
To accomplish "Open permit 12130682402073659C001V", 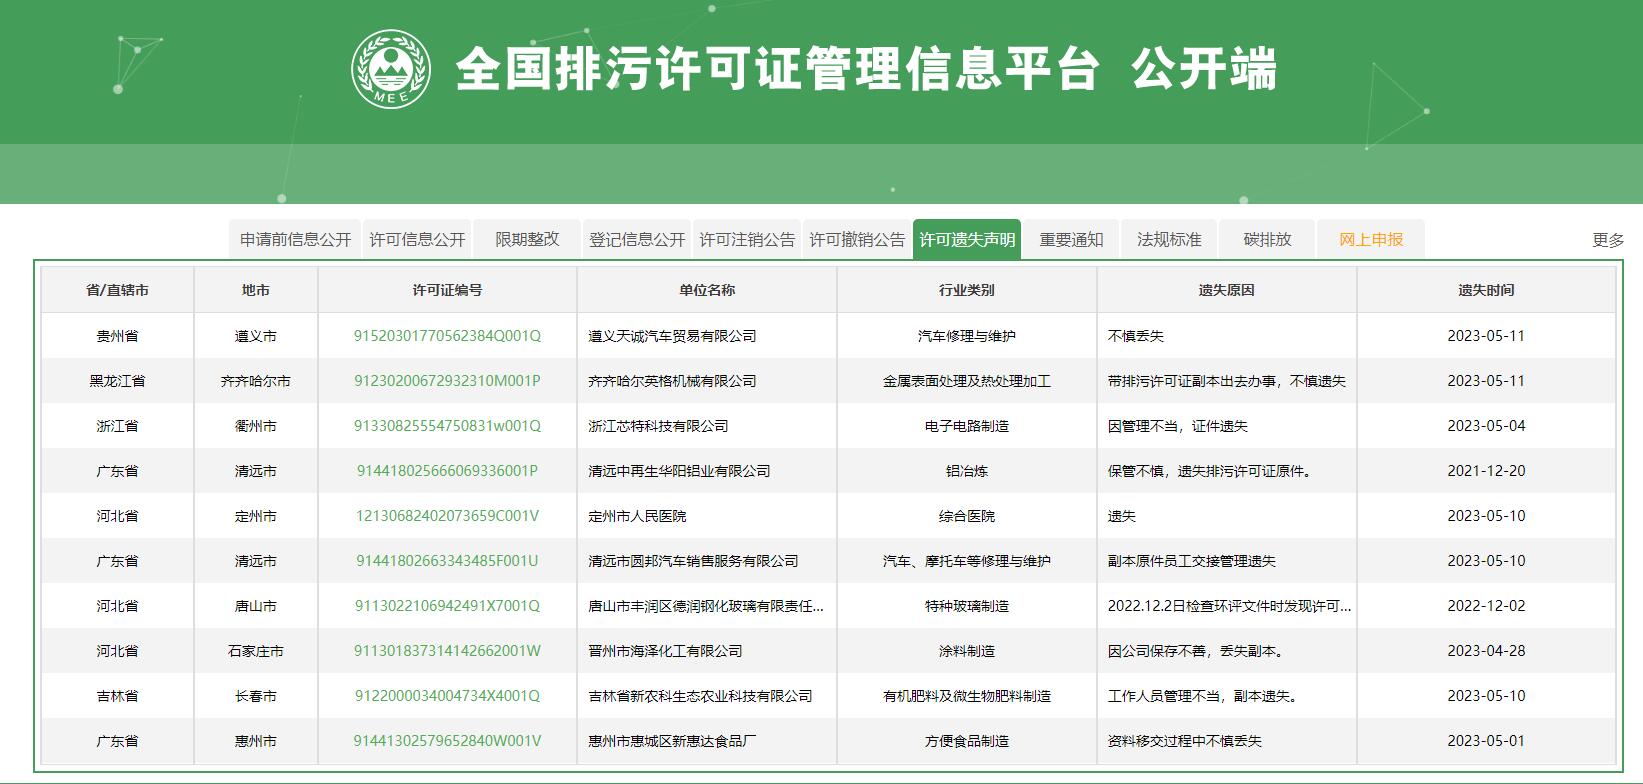I will point(447,516).
